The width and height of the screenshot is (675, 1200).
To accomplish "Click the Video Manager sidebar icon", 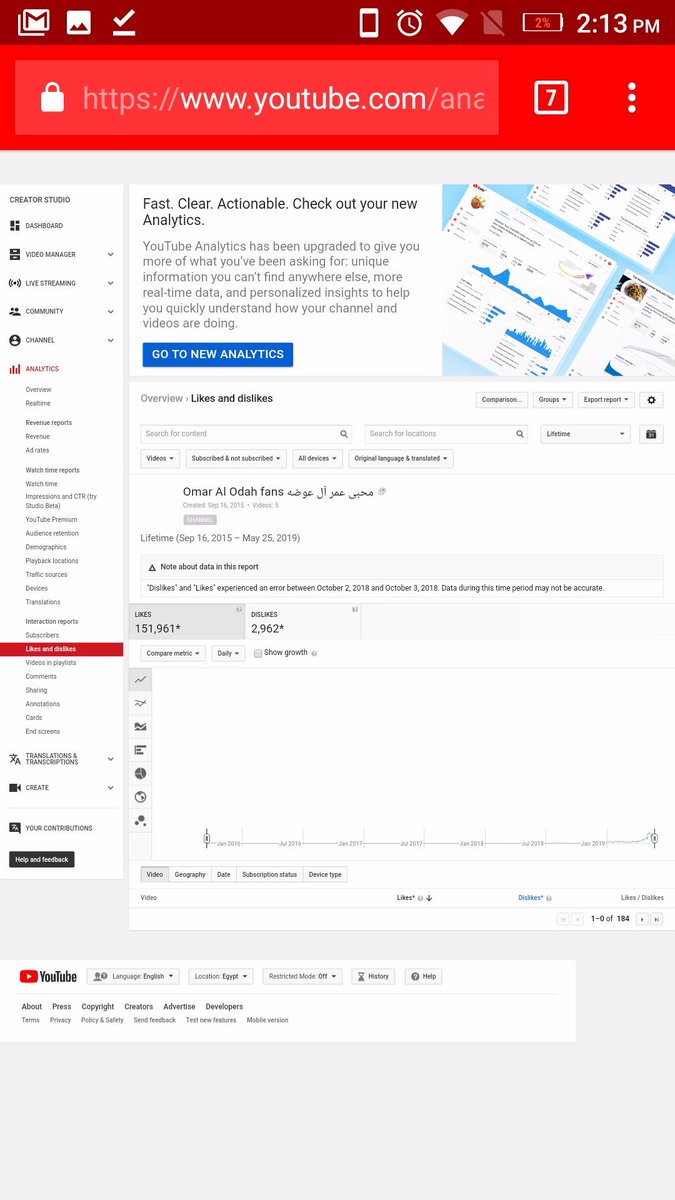I will (x=15, y=255).
